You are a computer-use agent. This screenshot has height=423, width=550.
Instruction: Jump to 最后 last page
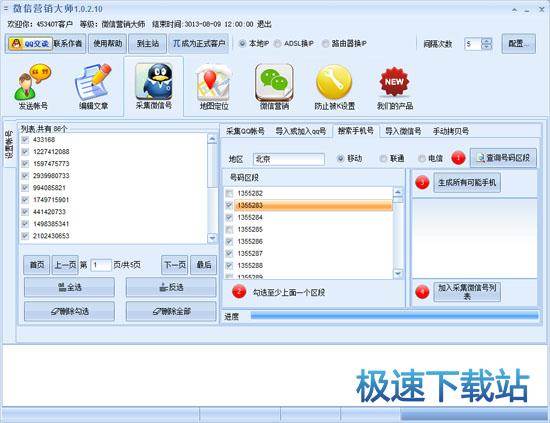pyautogui.click(x=203, y=265)
